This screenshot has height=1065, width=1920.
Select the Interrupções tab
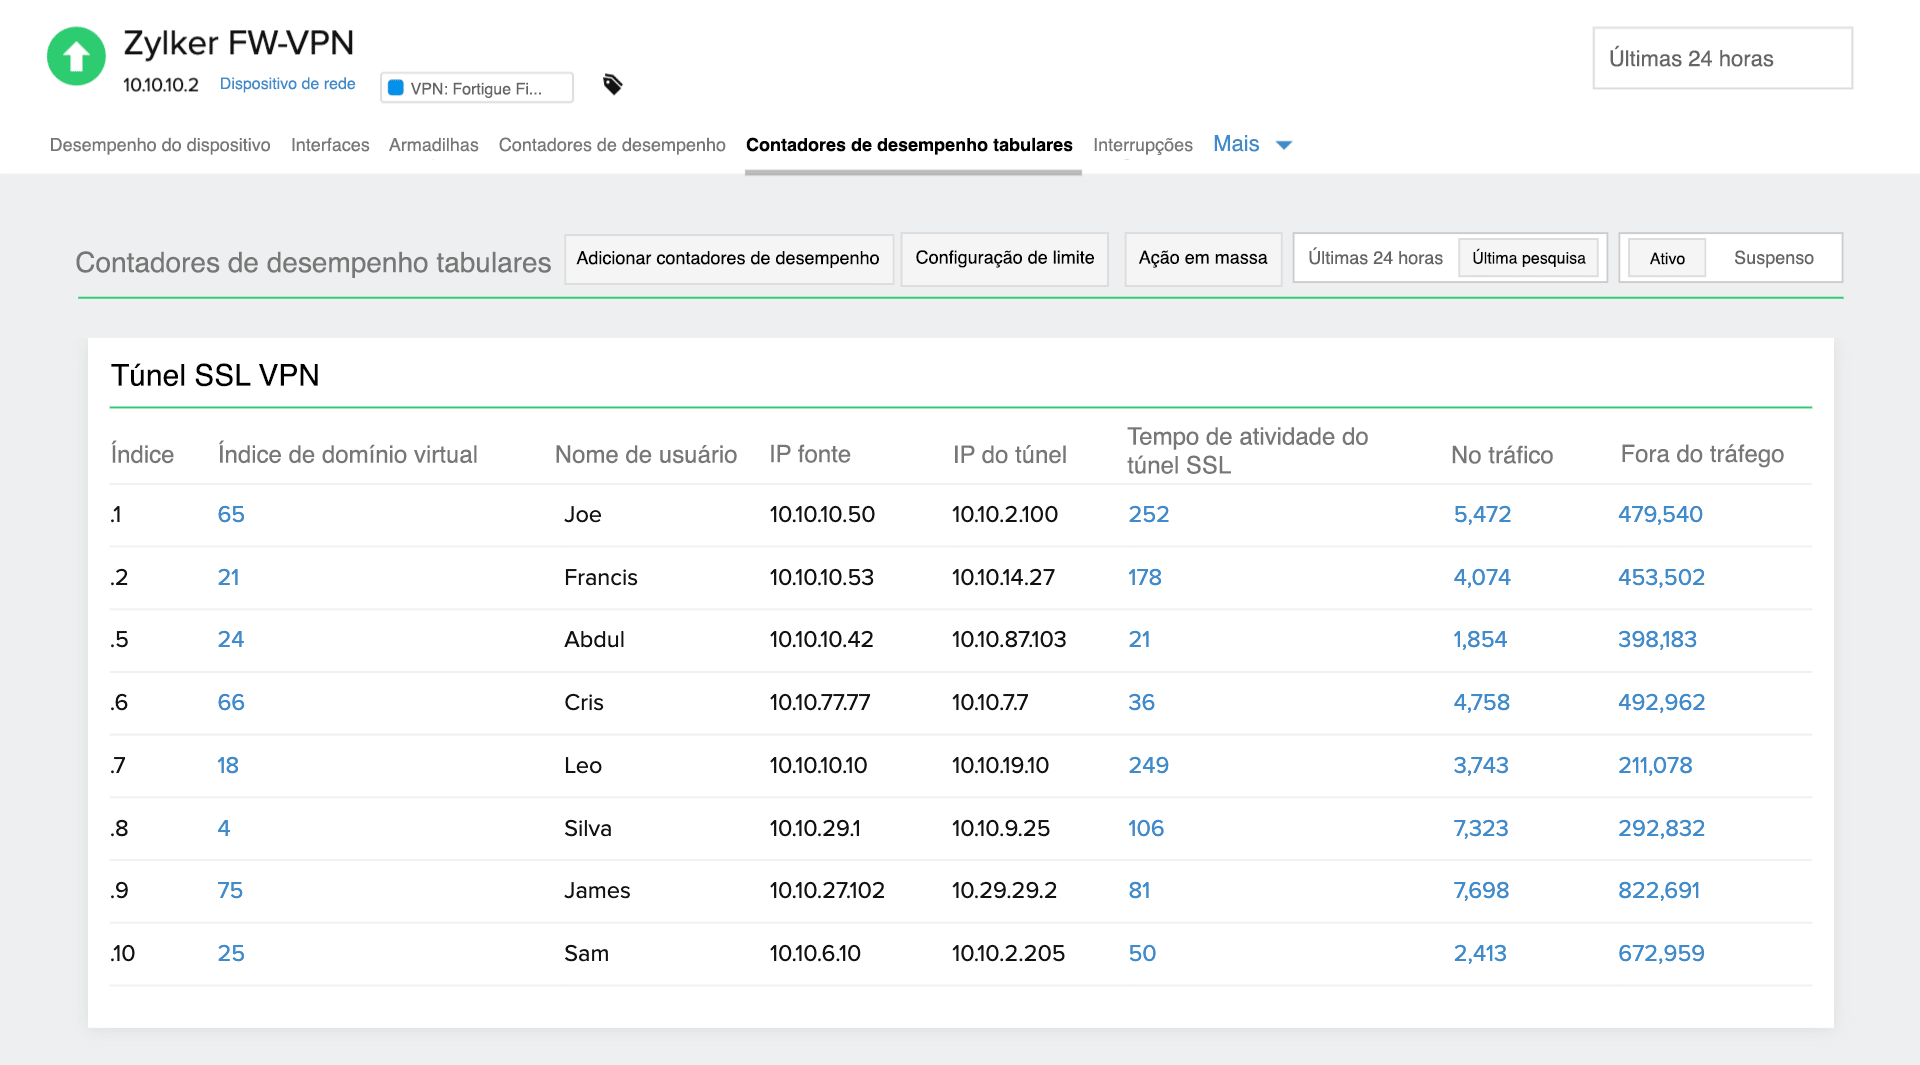pos(1142,145)
